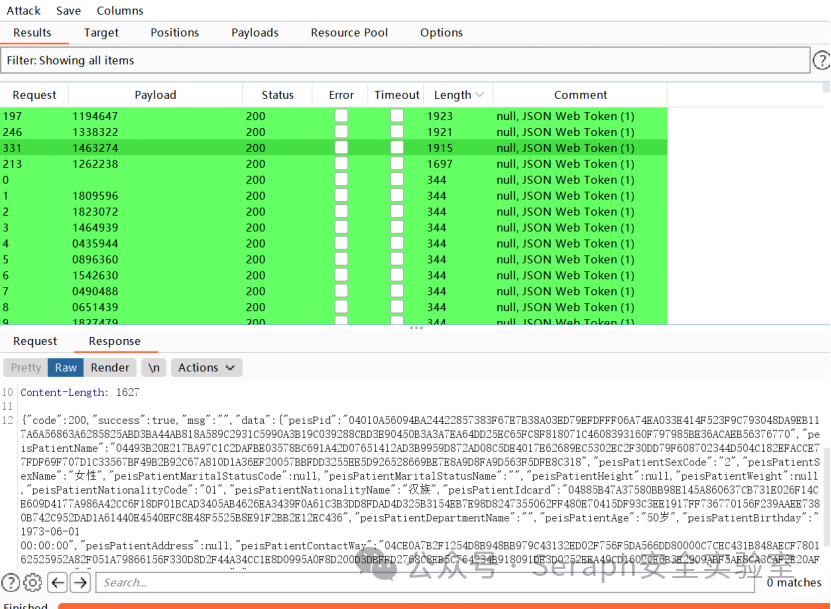Select the Pretty view button
Screen dimensions: 831x609
pyautogui.click(x=25, y=367)
